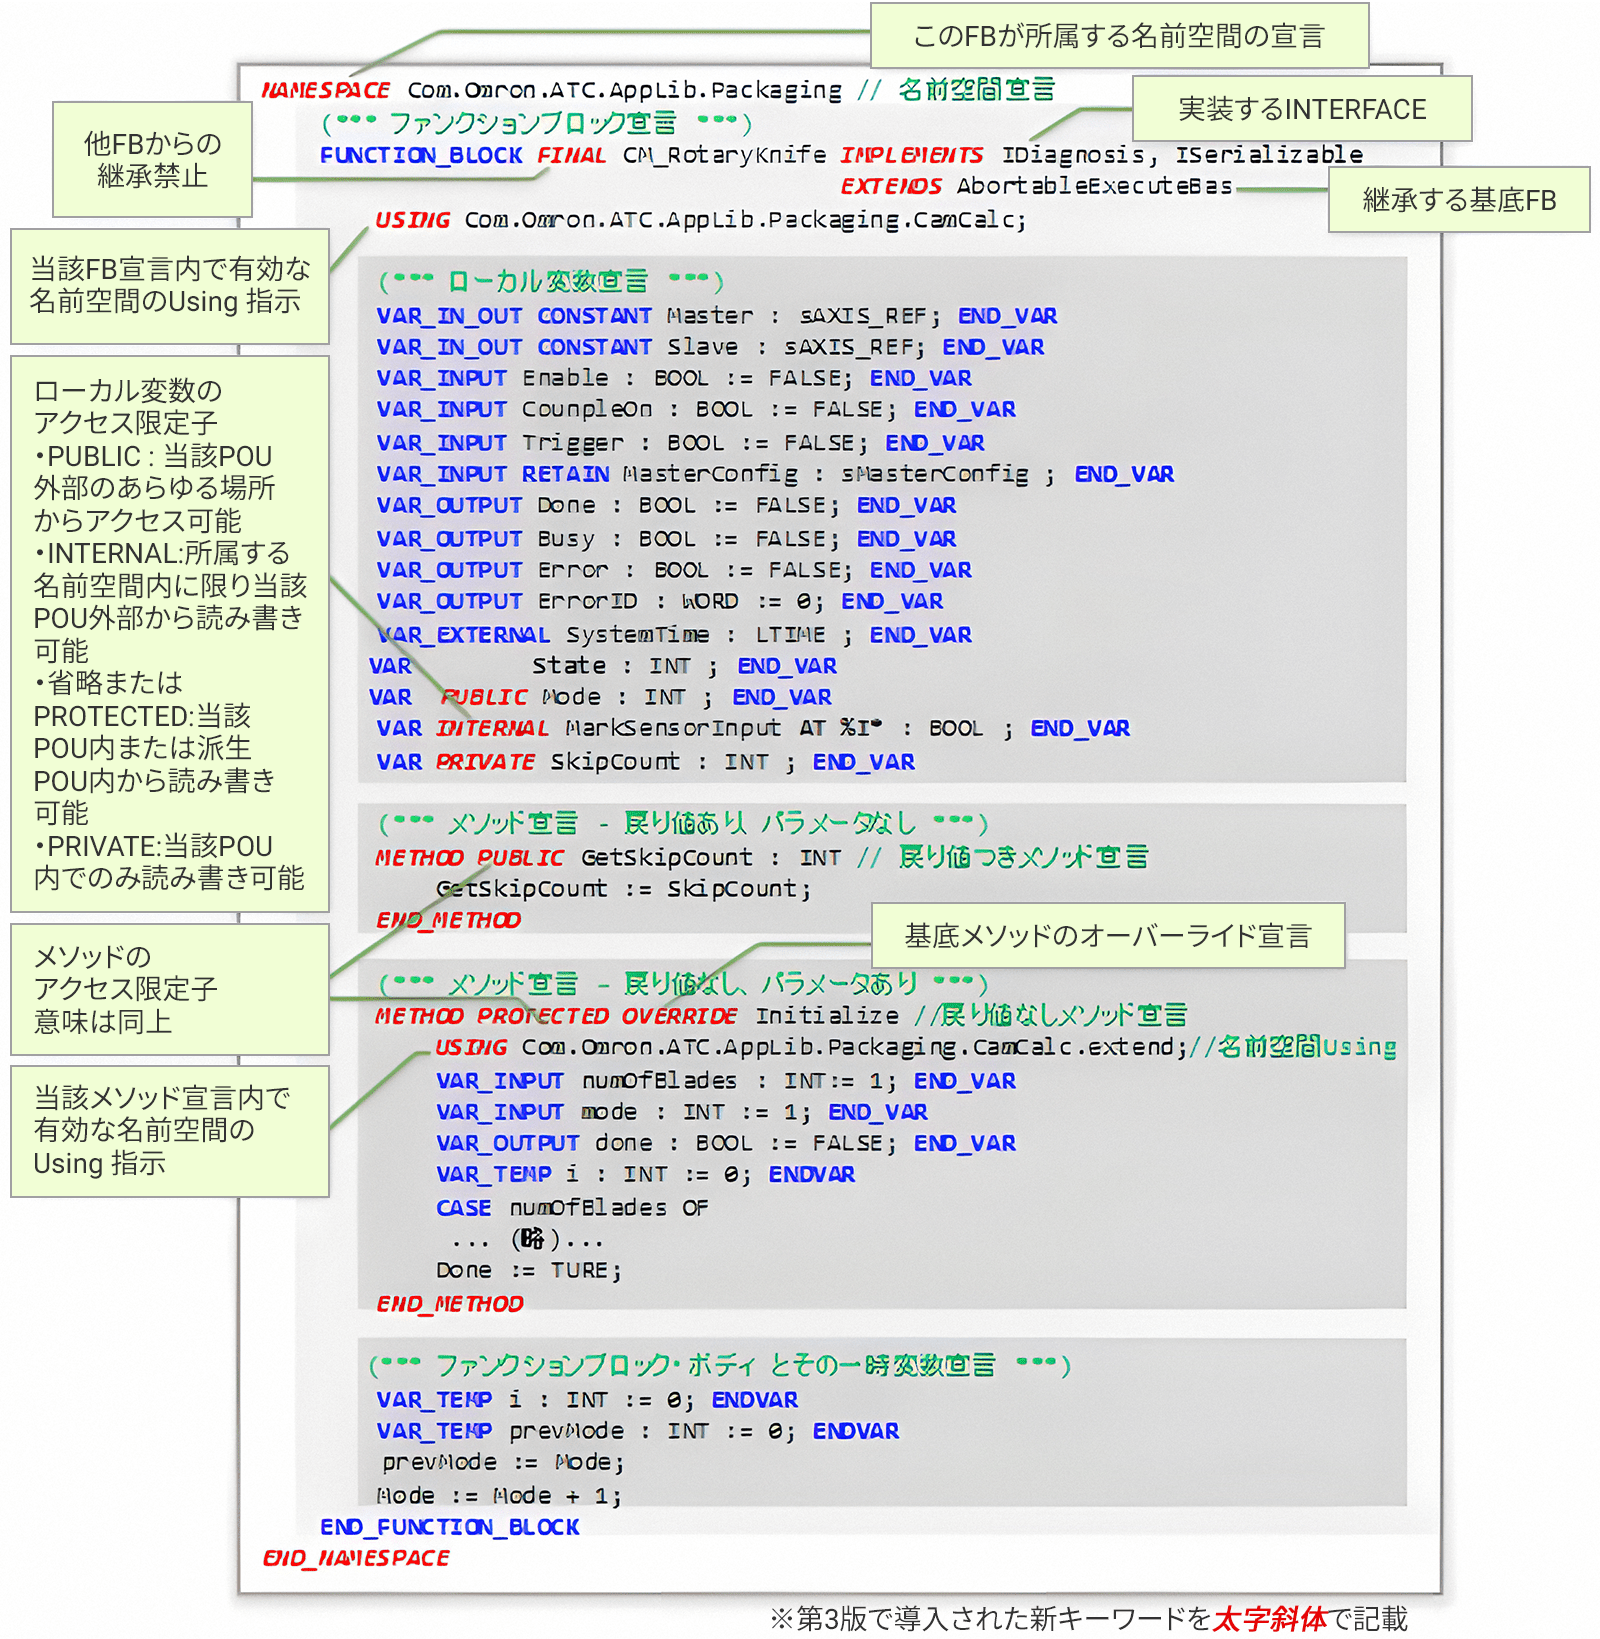This screenshot has height=1639, width=1600.
Task: Select the '実装するINTERFACE' callout box
Action: tap(1301, 109)
